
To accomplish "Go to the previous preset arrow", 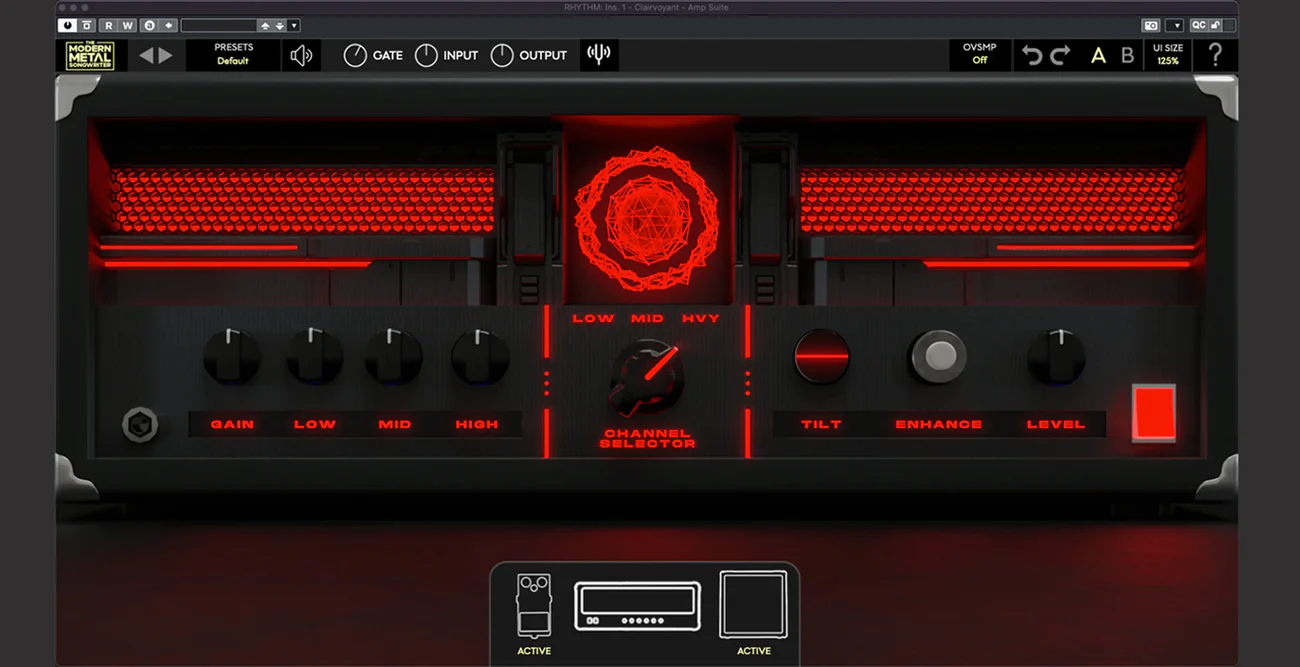I will pyautogui.click(x=146, y=56).
